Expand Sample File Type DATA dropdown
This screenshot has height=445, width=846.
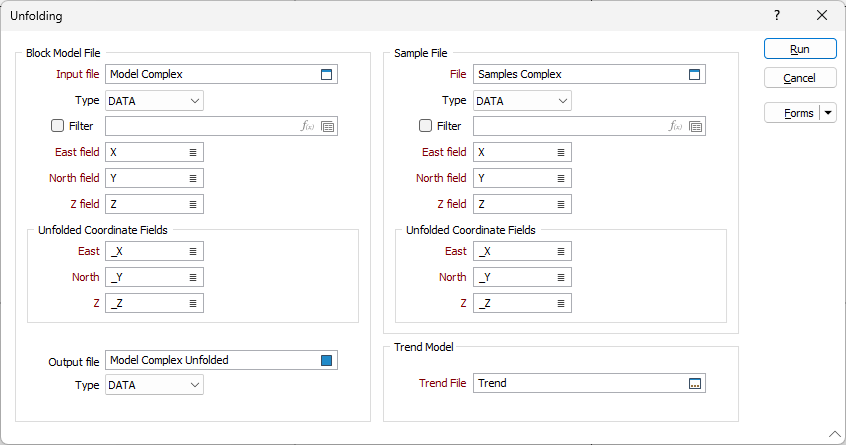click(522, 101)
